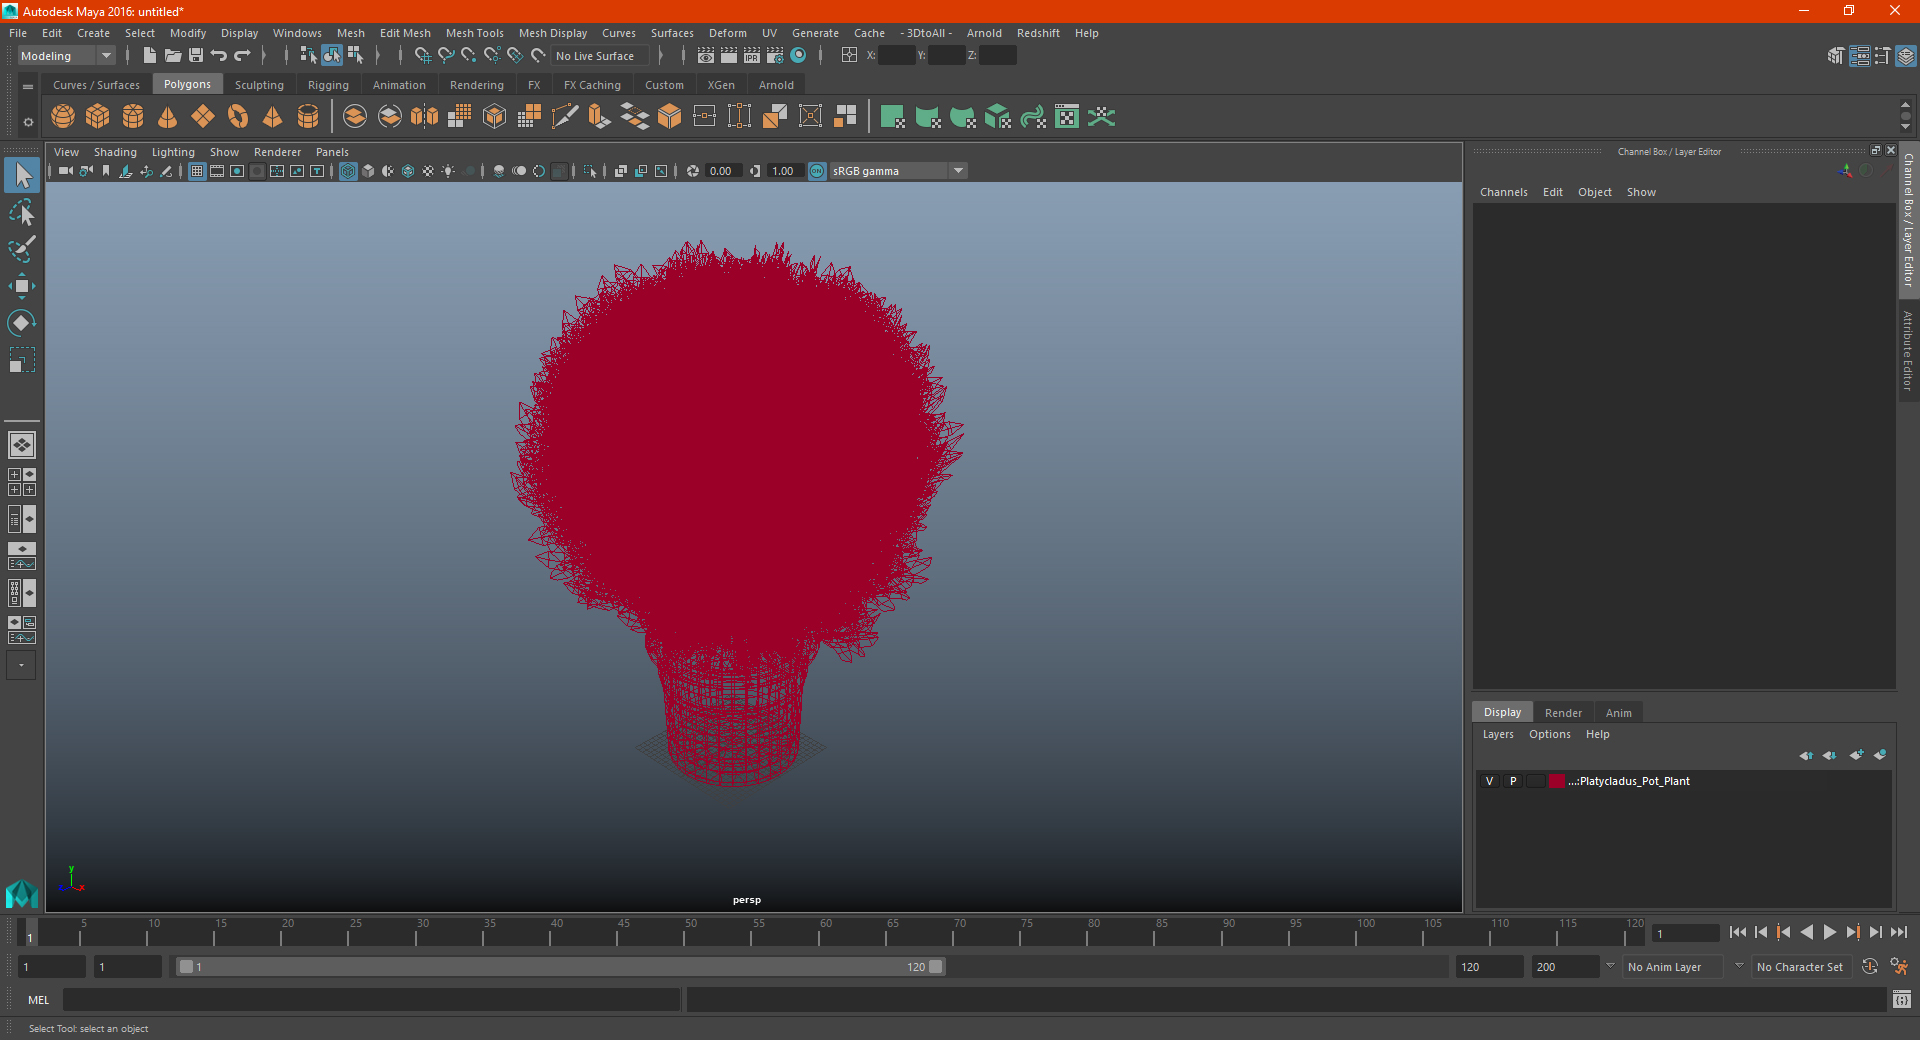
Task: Open the Deform menu
Action: 728,33
